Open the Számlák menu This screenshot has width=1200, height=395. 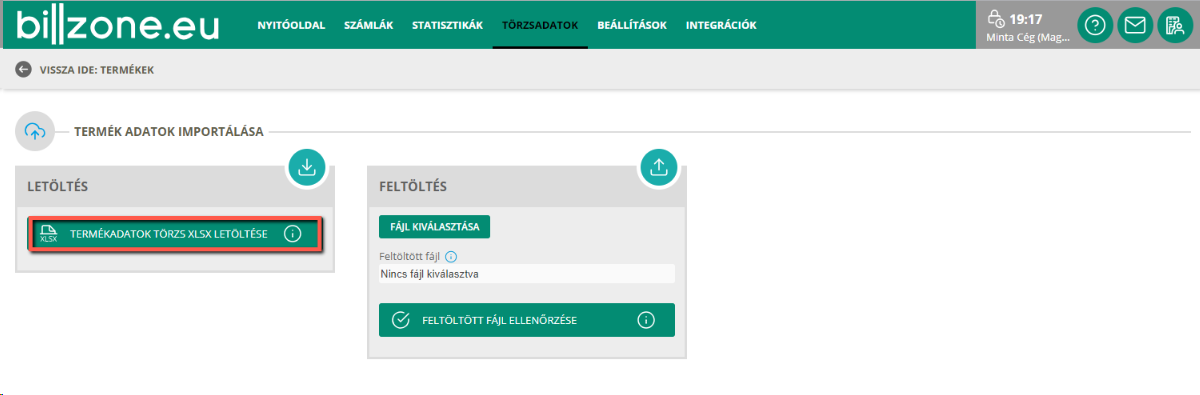[x=368, y=25]
